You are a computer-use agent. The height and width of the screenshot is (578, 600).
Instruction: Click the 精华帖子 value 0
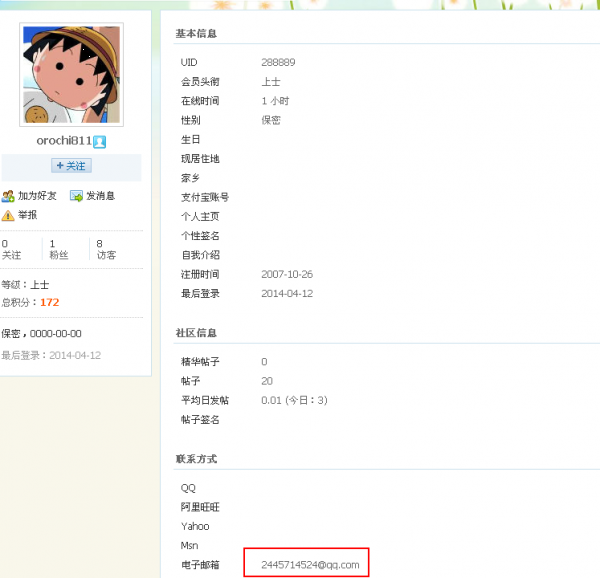264,362
